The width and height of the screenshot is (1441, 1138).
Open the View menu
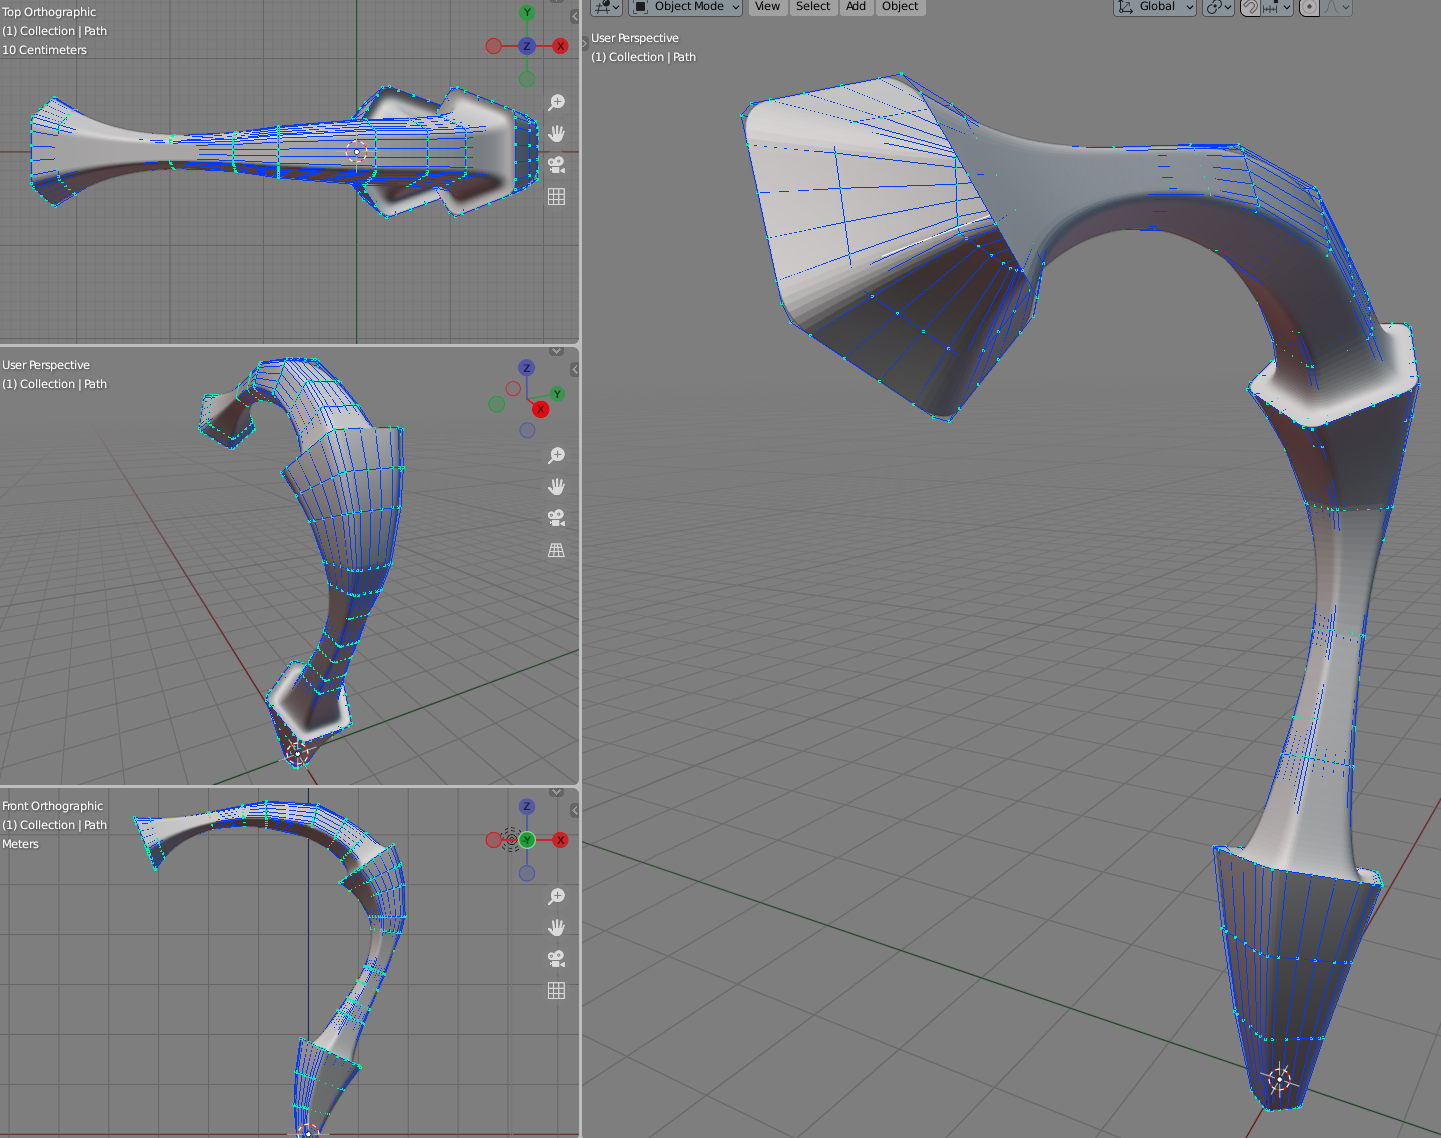767,7
